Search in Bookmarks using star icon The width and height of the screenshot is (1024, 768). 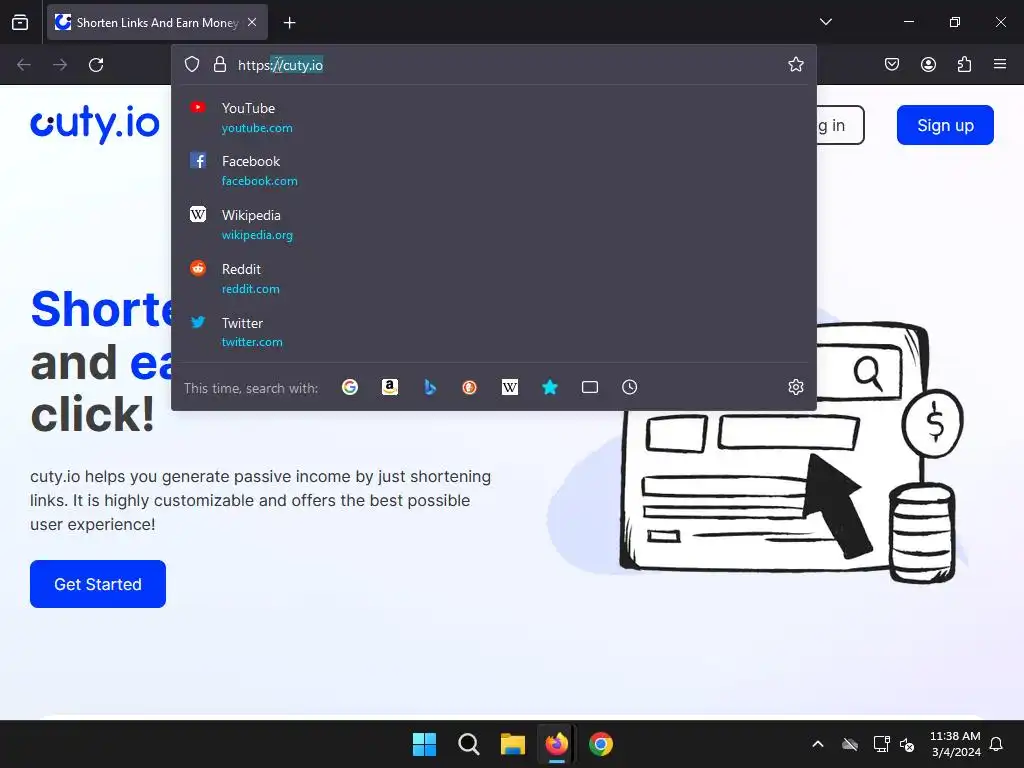(x=550, y=387)
